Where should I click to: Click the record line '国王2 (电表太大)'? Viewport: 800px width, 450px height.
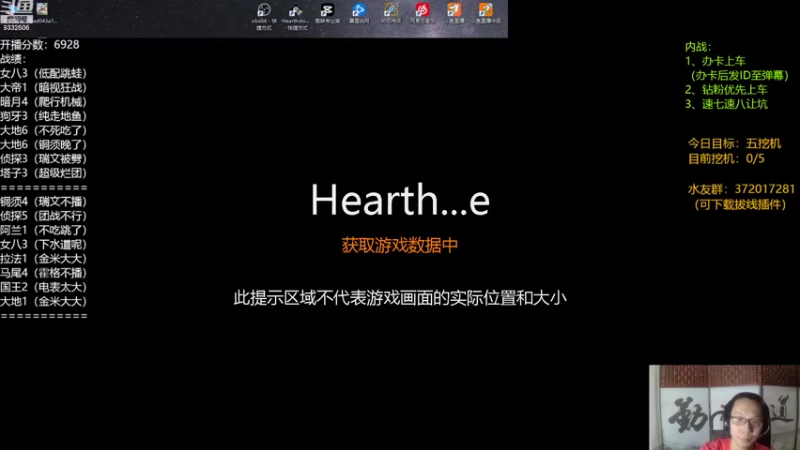43,287
